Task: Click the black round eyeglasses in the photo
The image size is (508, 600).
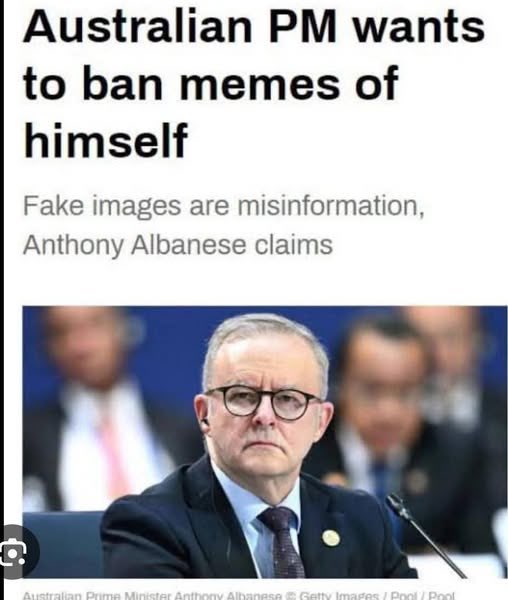Action: point(263,403)
